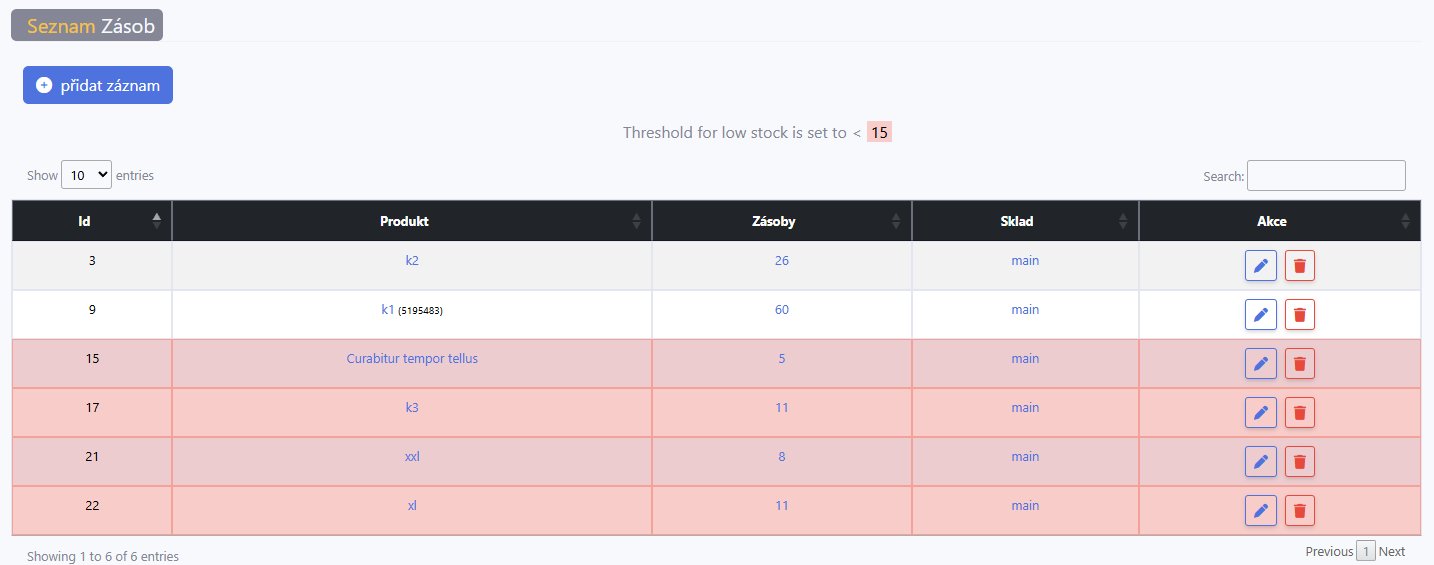
Task: Sort table by Sklad column
Action: point(1024,221)
